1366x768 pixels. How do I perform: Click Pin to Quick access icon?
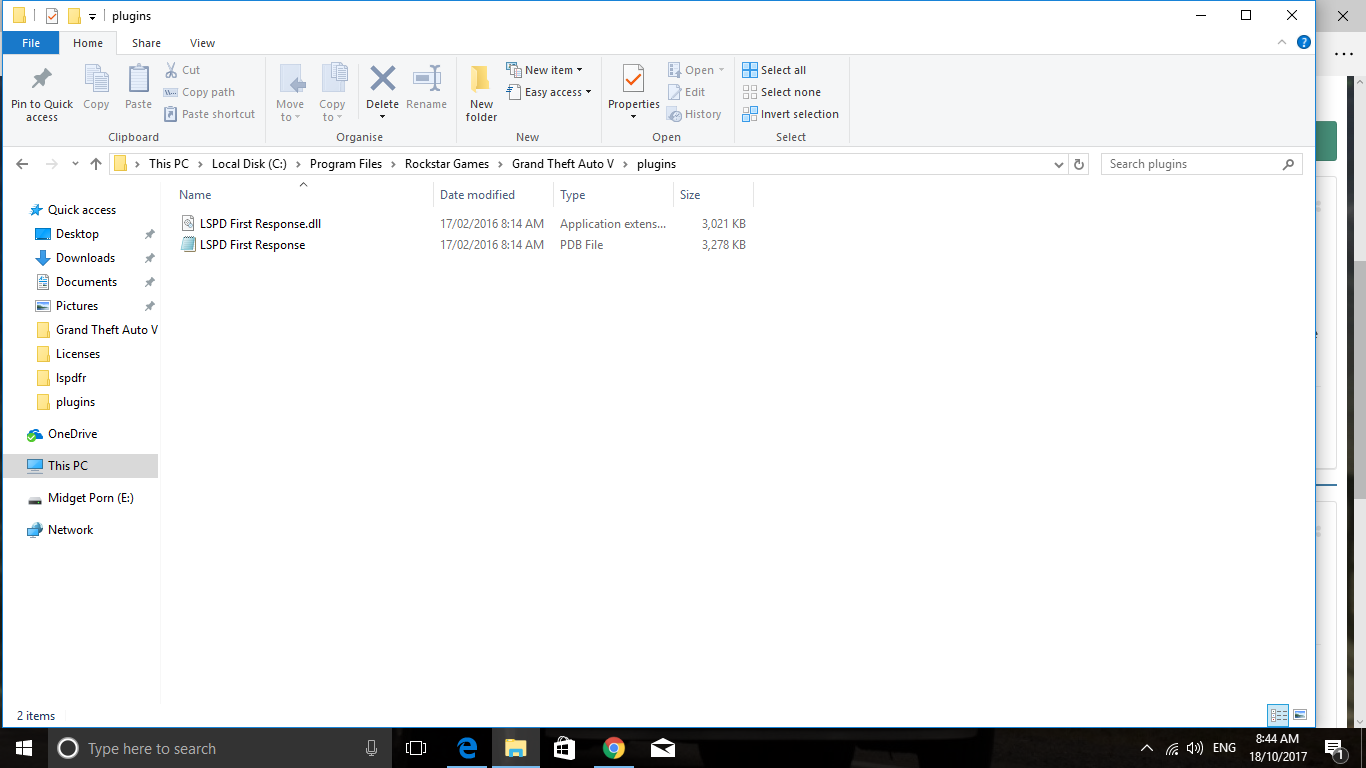coord(42,79)
